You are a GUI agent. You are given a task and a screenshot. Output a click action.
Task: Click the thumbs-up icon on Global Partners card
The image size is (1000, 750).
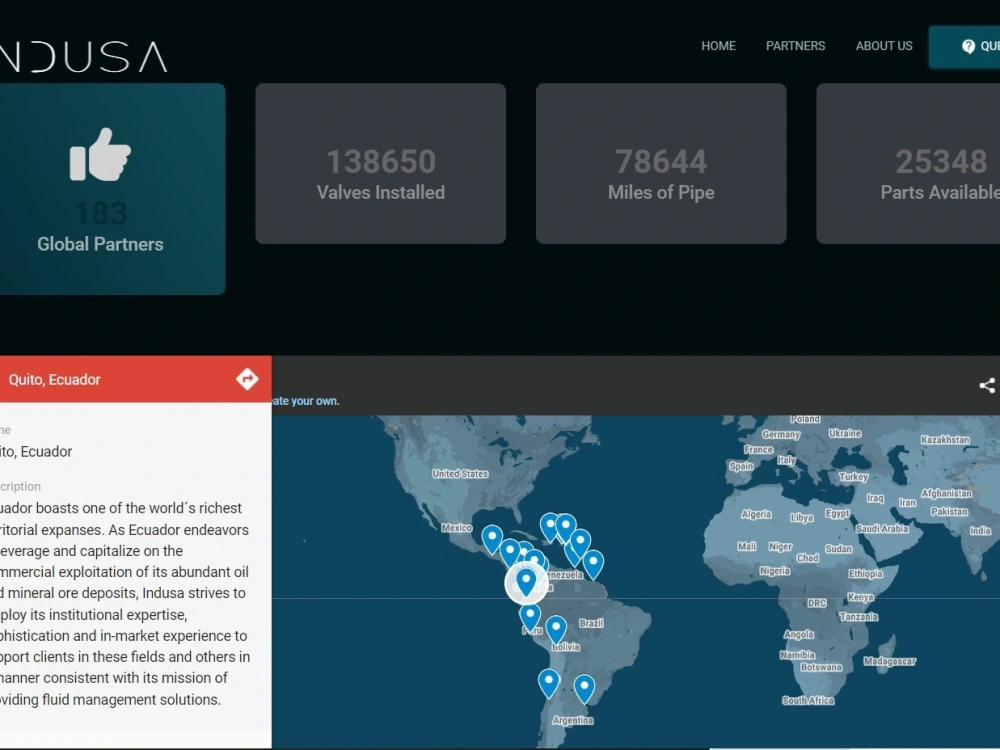tap(100, 154)
